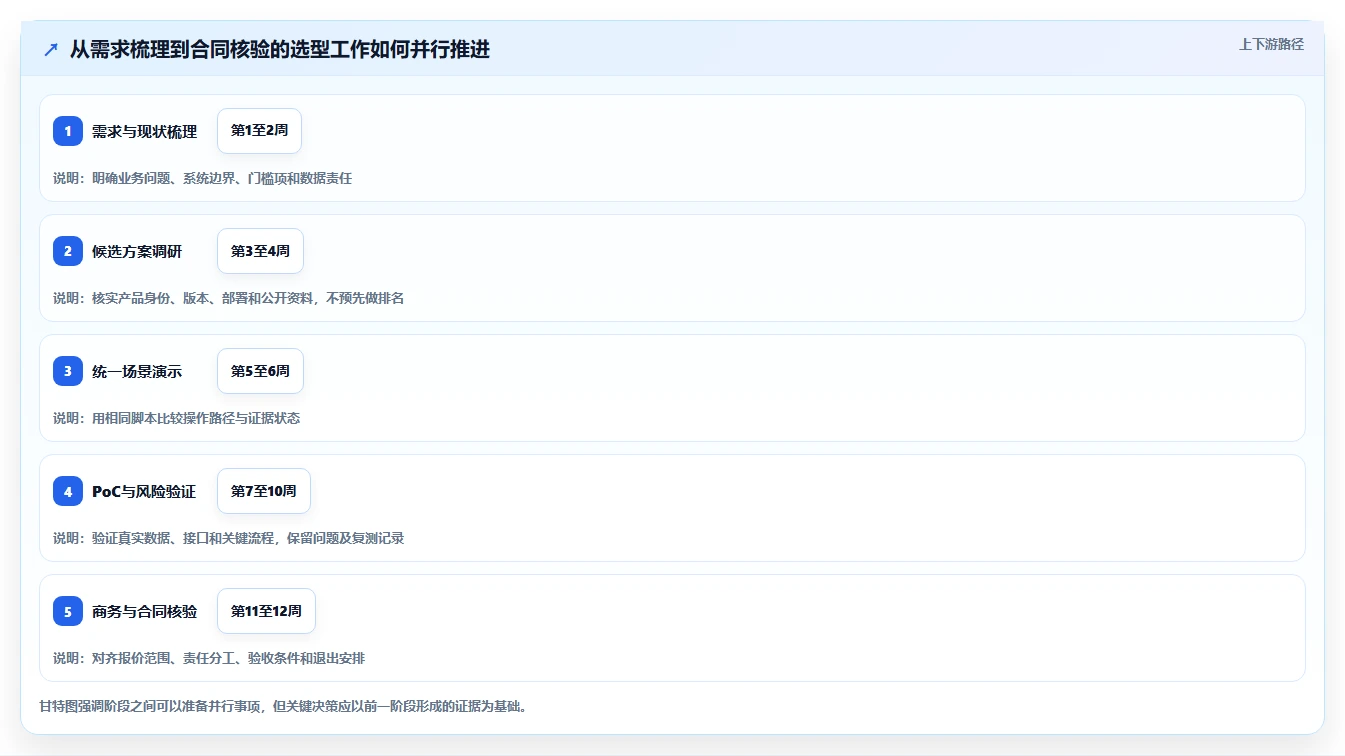The height and width of the screenshot is (756, 1345).
Task: Click the title 从需求梳理到合同核验的选型工作如何并行推进
Action: pos(280,49)
